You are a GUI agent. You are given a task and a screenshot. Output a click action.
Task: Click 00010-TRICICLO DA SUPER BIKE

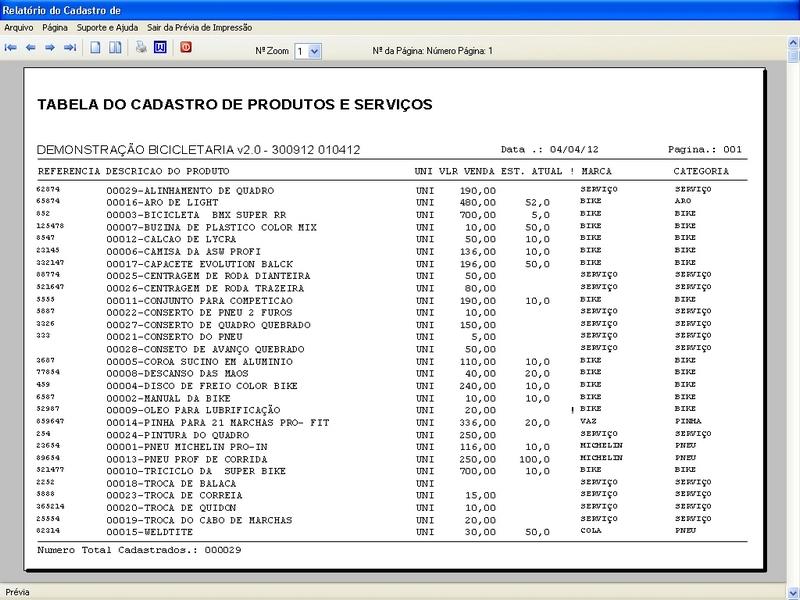pyautogui.click(x=196, y=471)
